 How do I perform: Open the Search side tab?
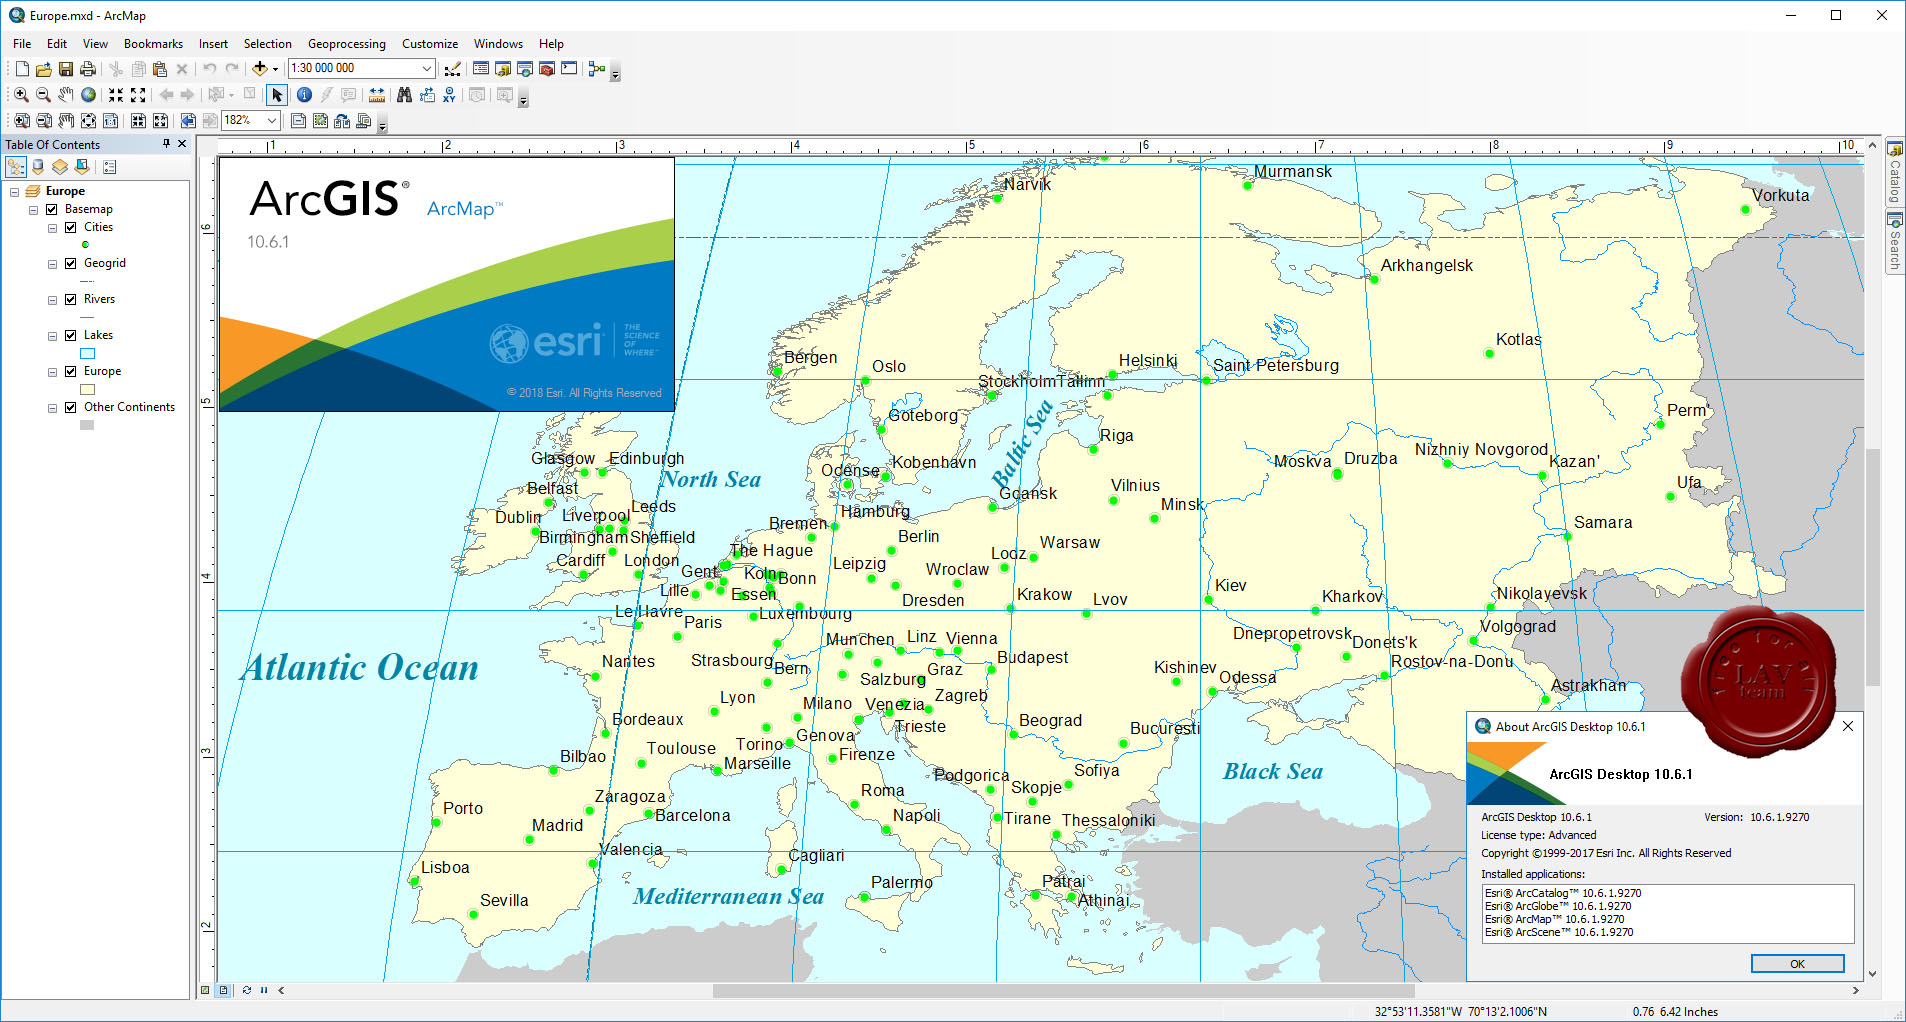point(1894,241)
